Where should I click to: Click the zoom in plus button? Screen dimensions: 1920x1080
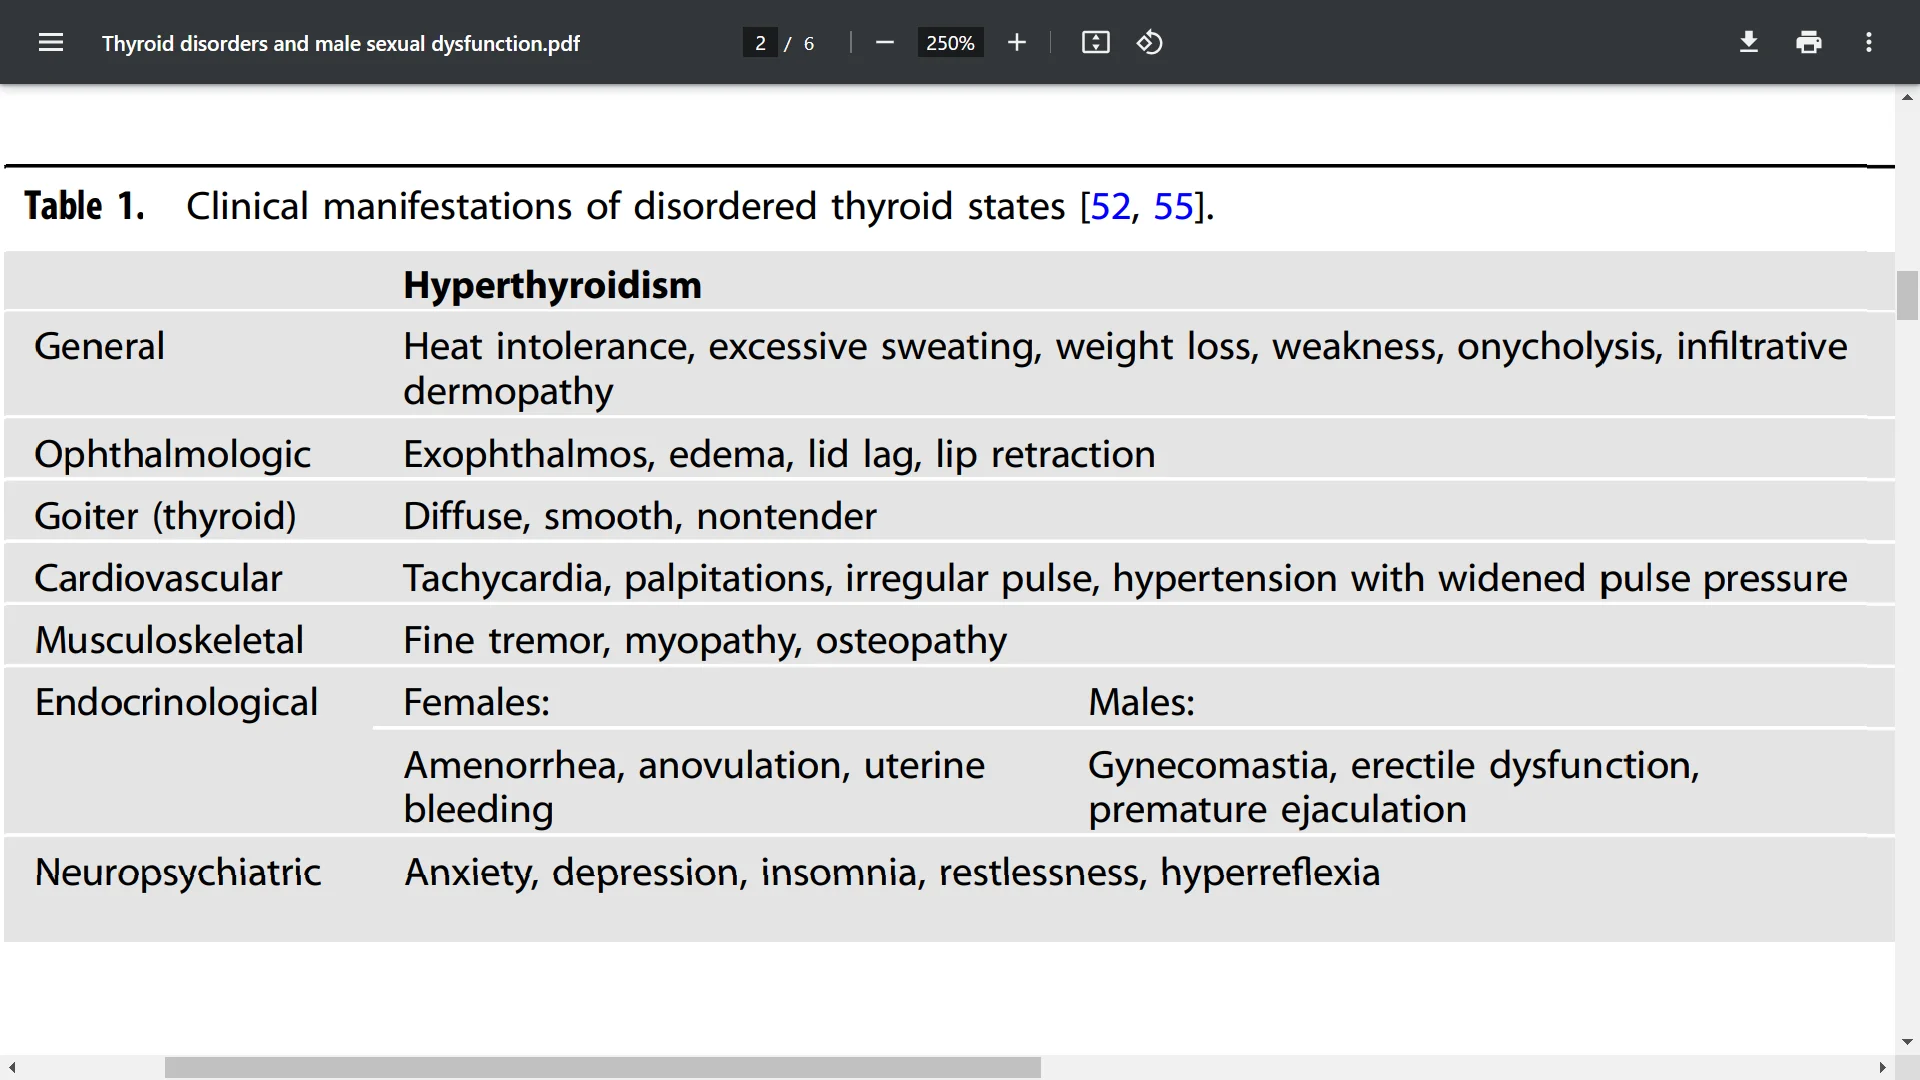(x=1016, y=42)
